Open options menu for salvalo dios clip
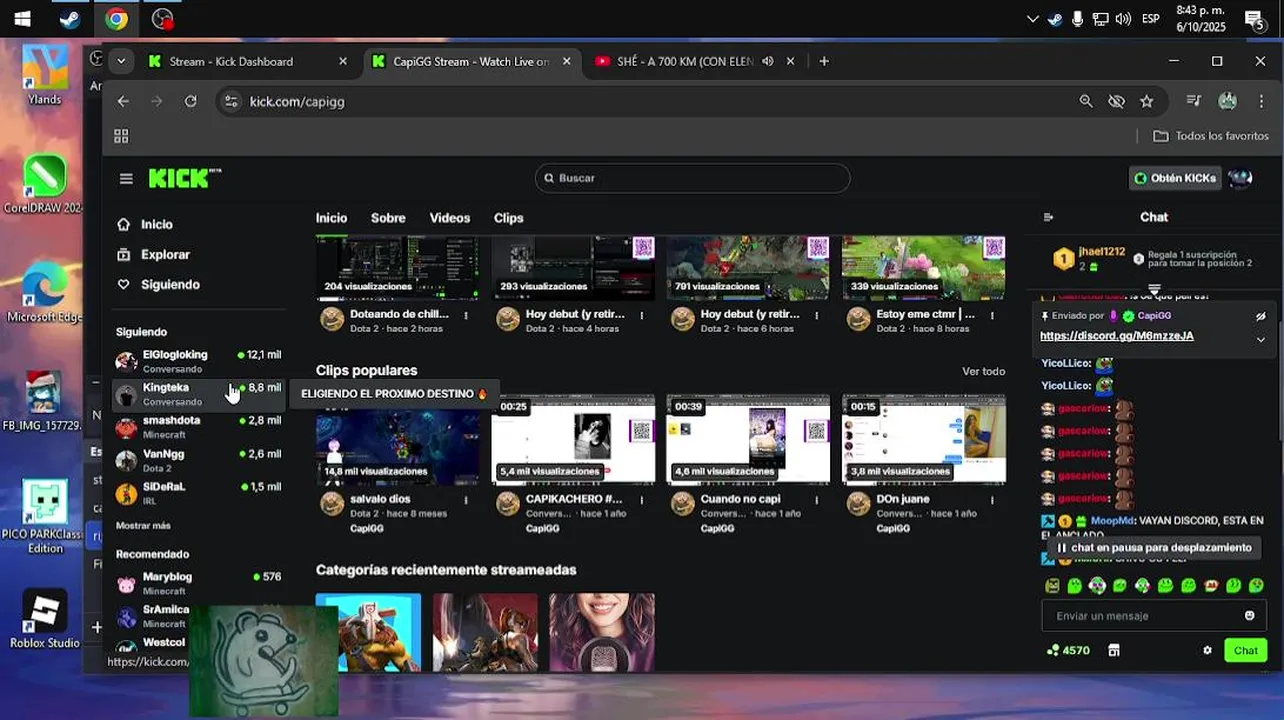The width and height of the screenshot is (1284, 720). tap(466, 500)
